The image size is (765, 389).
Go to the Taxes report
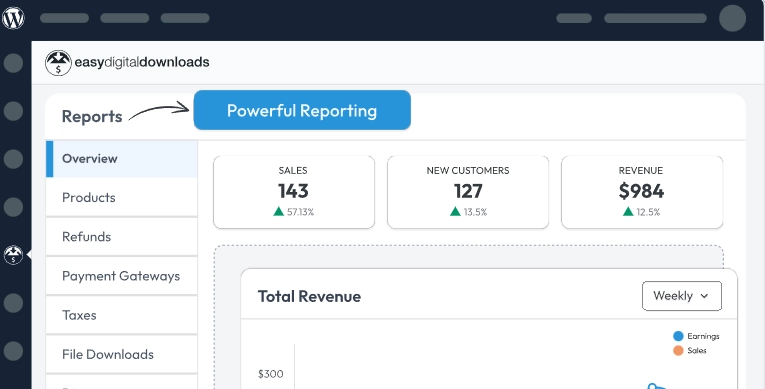click(x=121, y=315)
